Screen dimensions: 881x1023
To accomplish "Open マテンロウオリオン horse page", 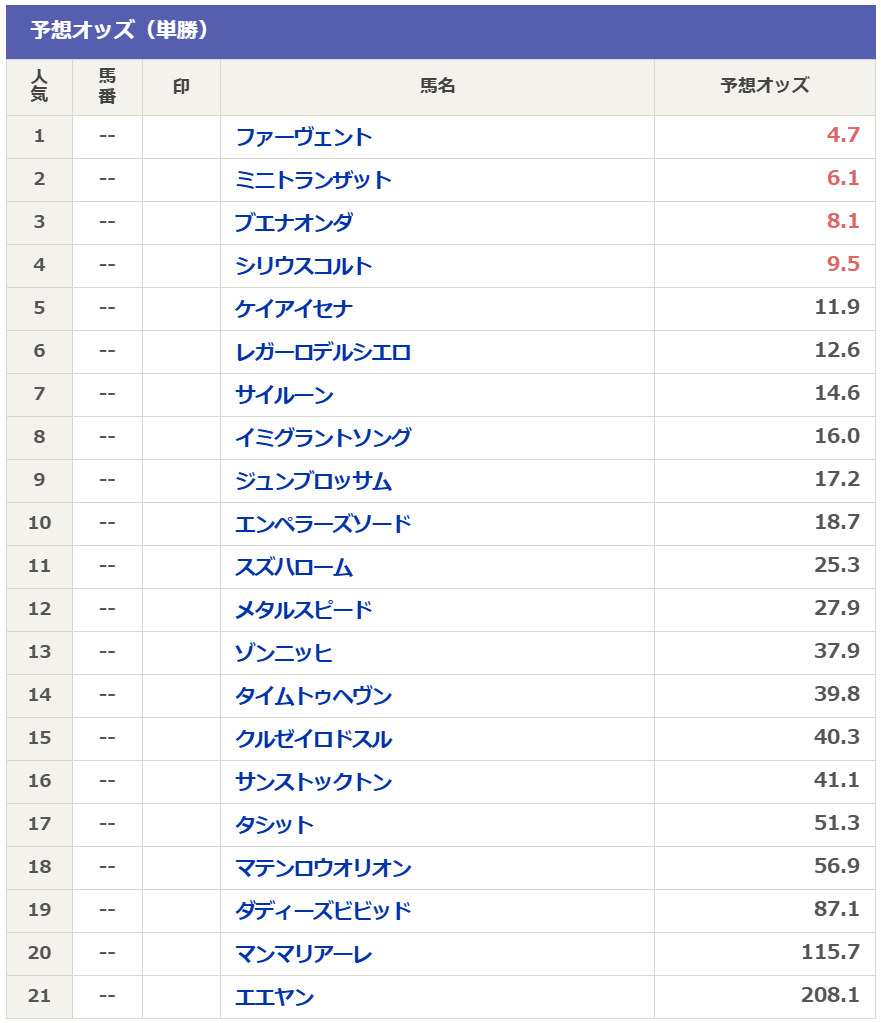I will pos(323,868).
